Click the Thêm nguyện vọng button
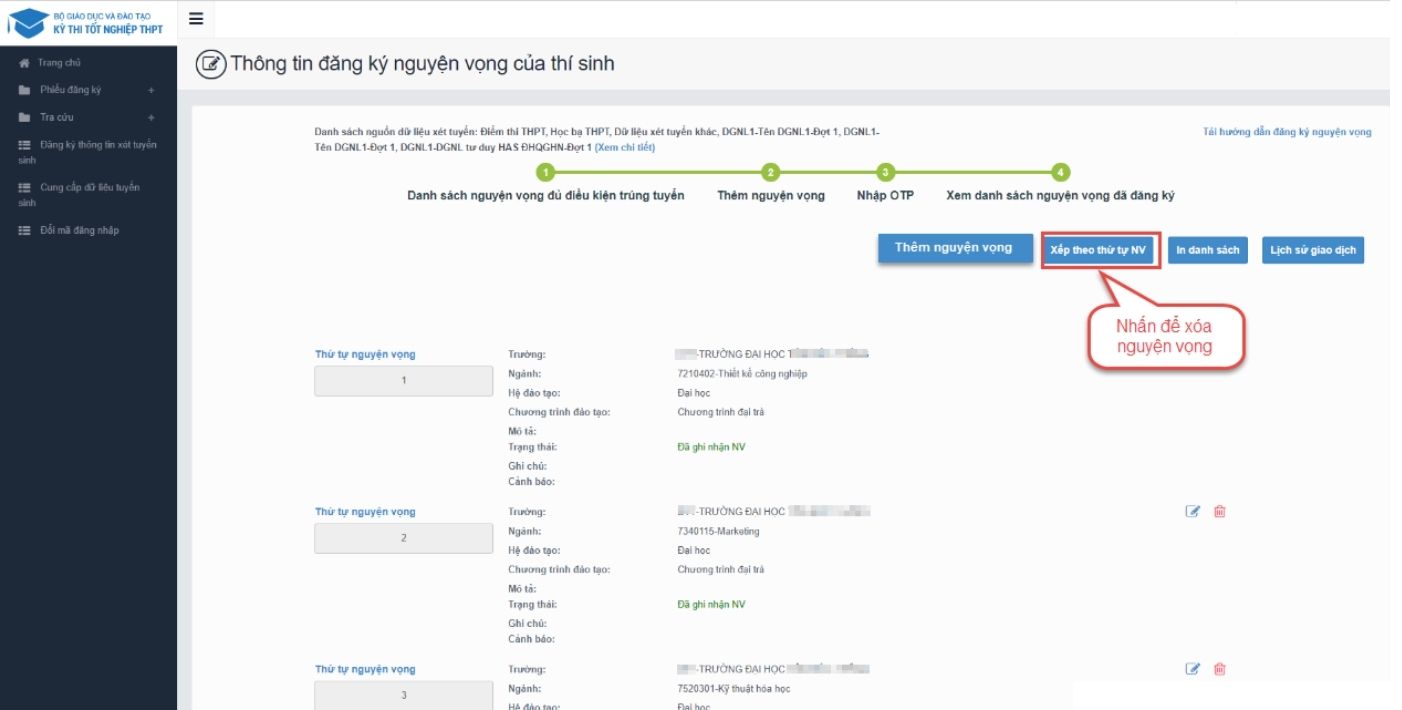1402x710 pixels. (953, 248)
